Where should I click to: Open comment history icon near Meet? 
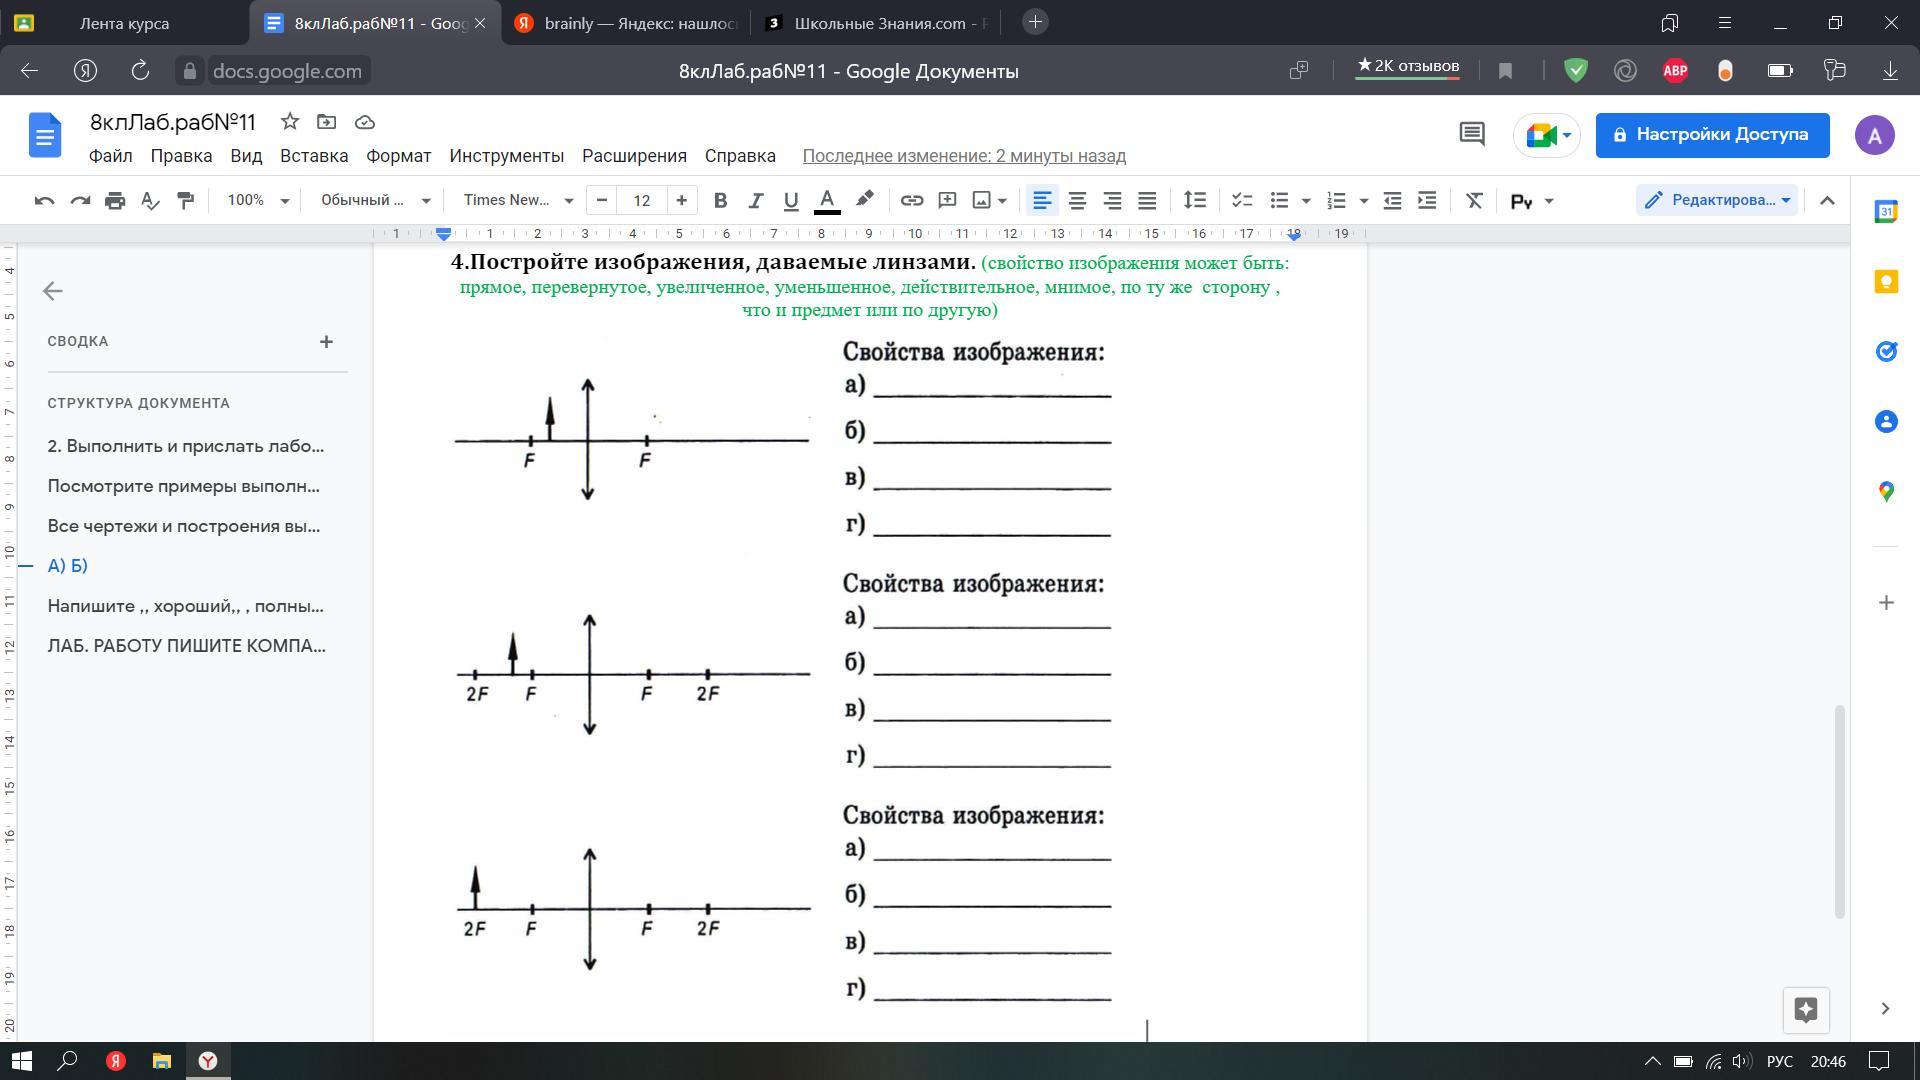[x=1471, y=134]
